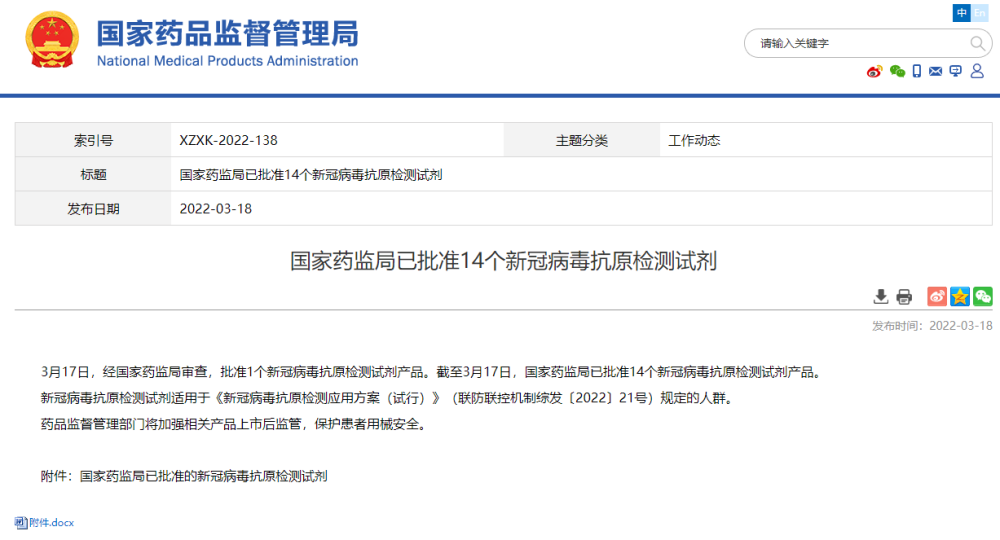Open the 附件.docx attachment link

tap(51, 523)
